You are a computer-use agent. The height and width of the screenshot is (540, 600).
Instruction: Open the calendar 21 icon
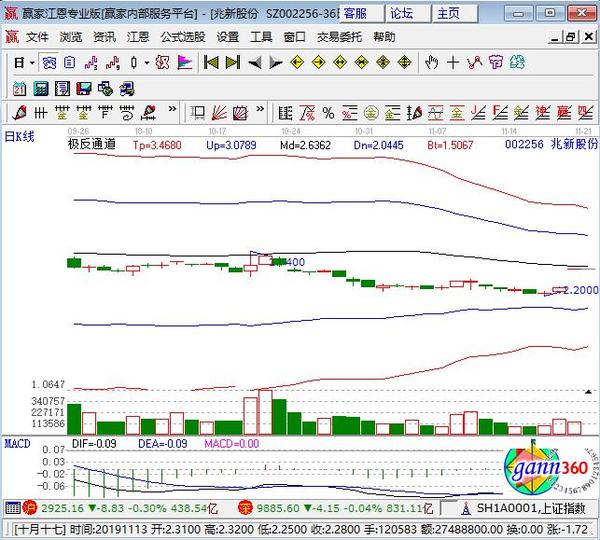click(19, 89)
